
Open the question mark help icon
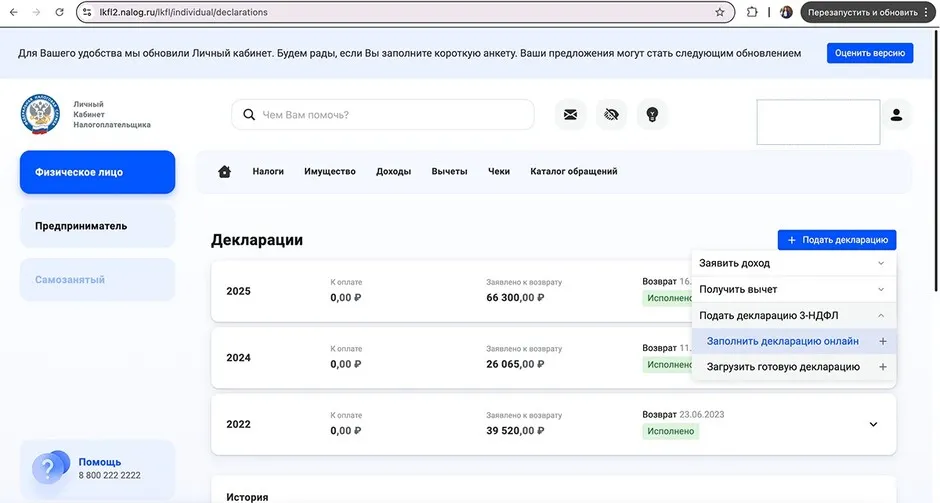[x=50, y=468]
